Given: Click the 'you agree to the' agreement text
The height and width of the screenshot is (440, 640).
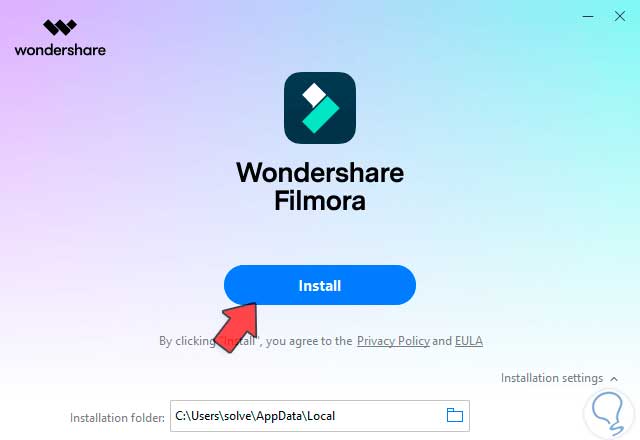Looking at the screenshot, I should (x=309, y=341).
